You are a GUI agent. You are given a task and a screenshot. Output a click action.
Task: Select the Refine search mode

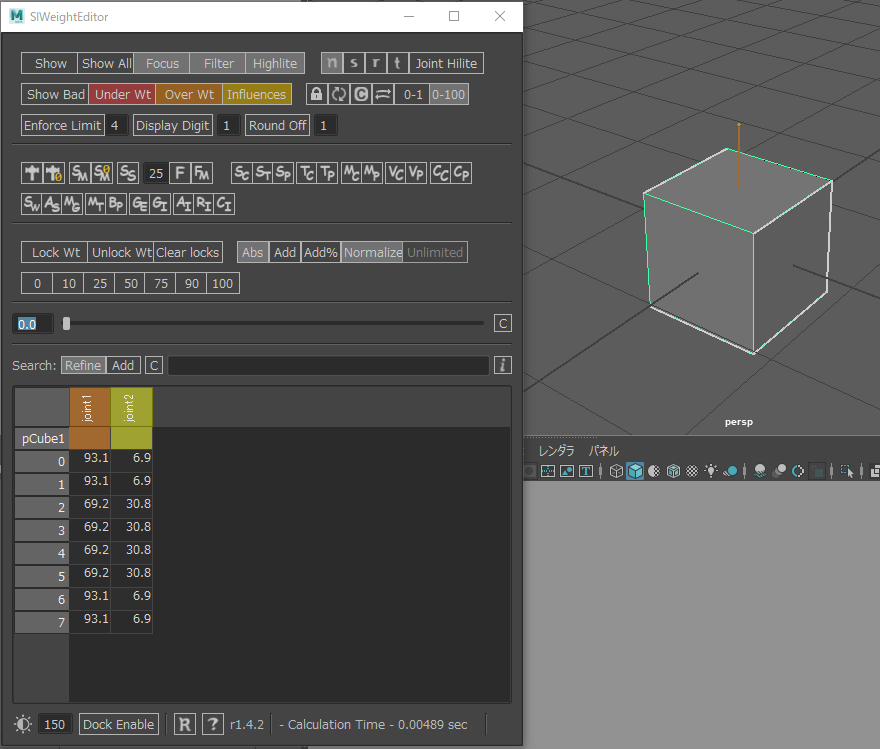click(x=83, y=365)
